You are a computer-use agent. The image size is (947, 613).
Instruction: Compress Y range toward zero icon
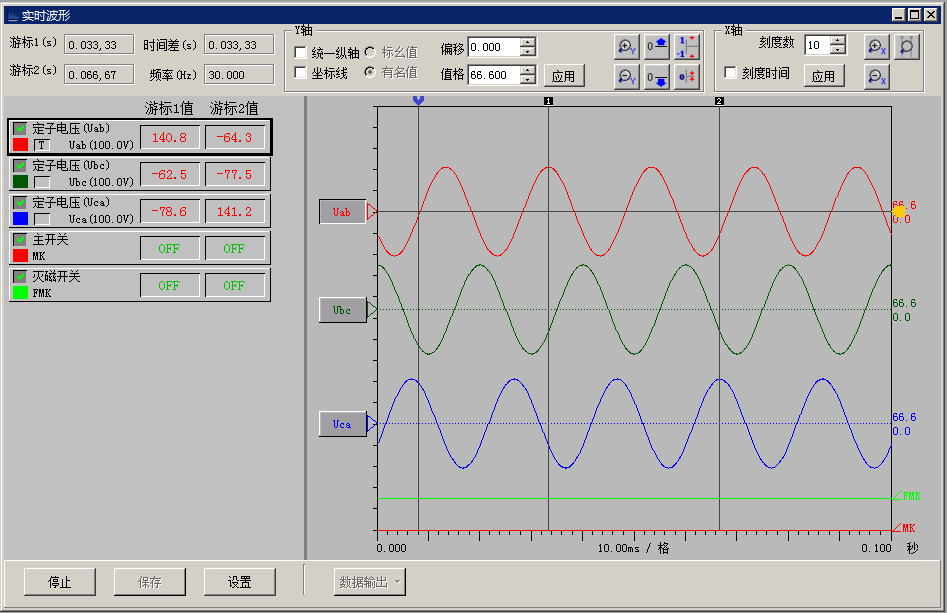coord(687,77)
